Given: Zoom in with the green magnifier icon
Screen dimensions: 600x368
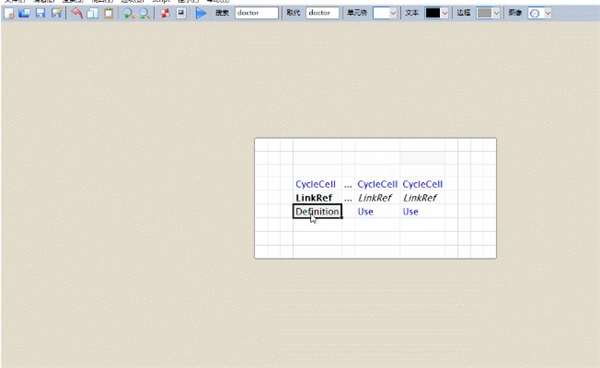Looking at the screenshot, I should [129, 13].
